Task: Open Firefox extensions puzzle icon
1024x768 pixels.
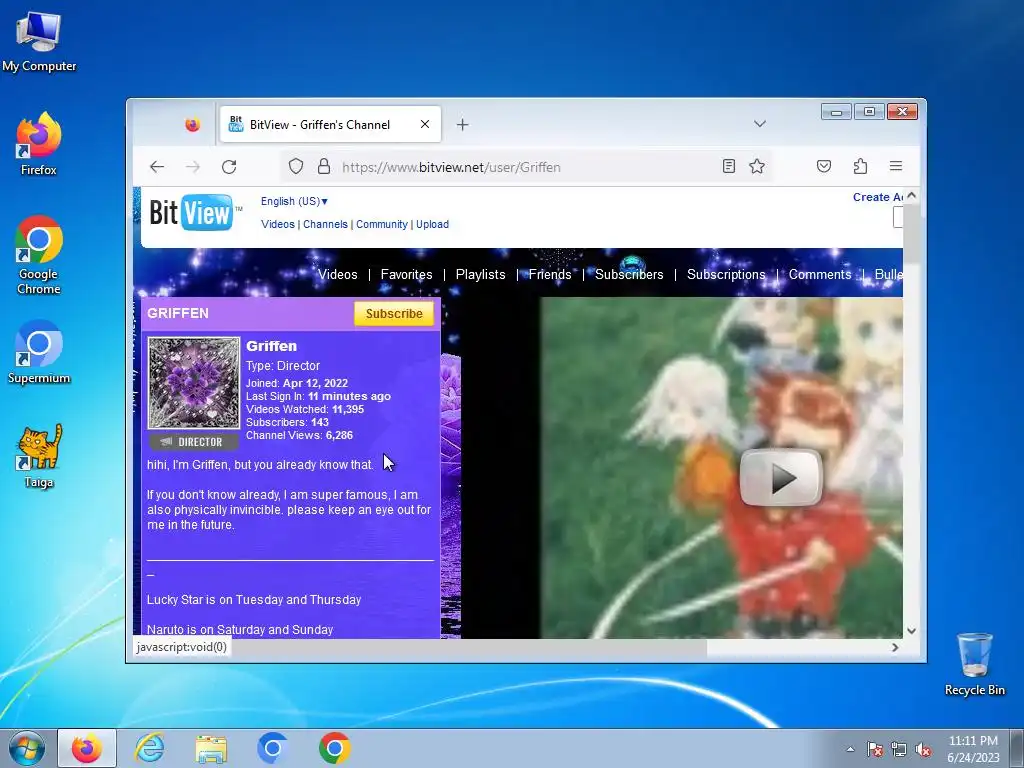Action: click(x=860, y=167)
